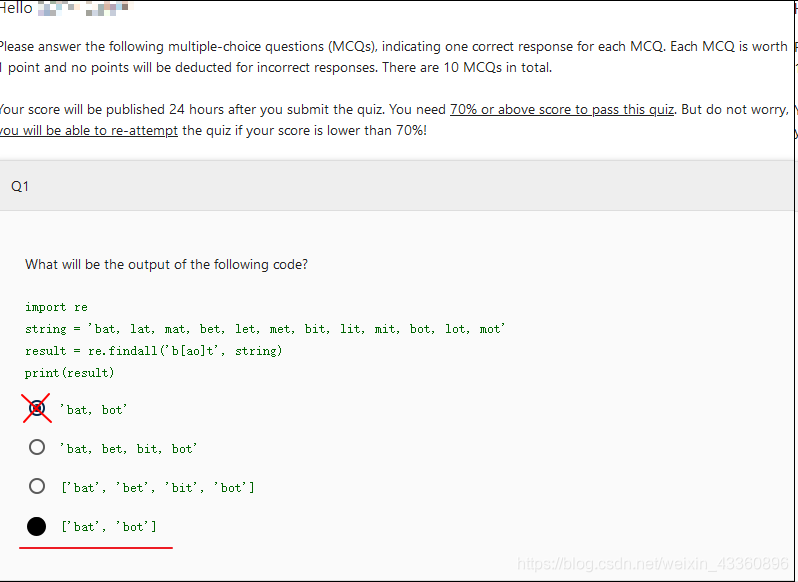Click the code line starting 'string = '
798x582 pixels.
click(x=265, y=329)
